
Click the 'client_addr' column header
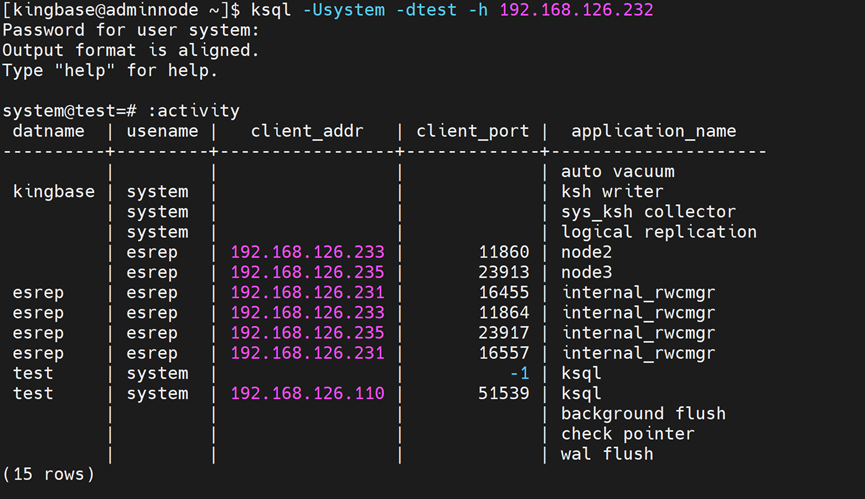coord(307,131)
